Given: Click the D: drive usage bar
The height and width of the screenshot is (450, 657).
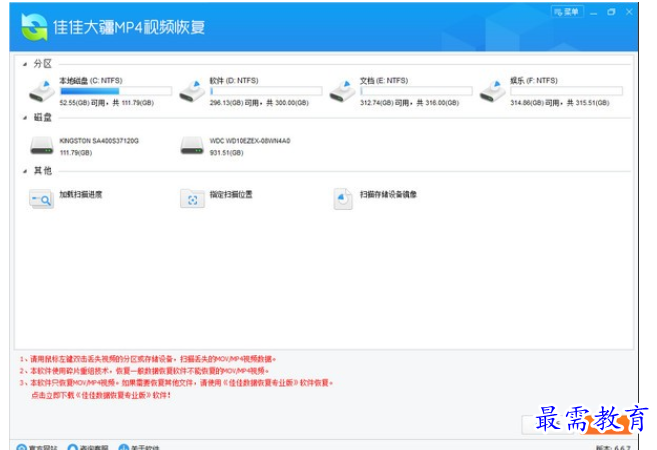Looking at the screenshot, I should (266, 91).
